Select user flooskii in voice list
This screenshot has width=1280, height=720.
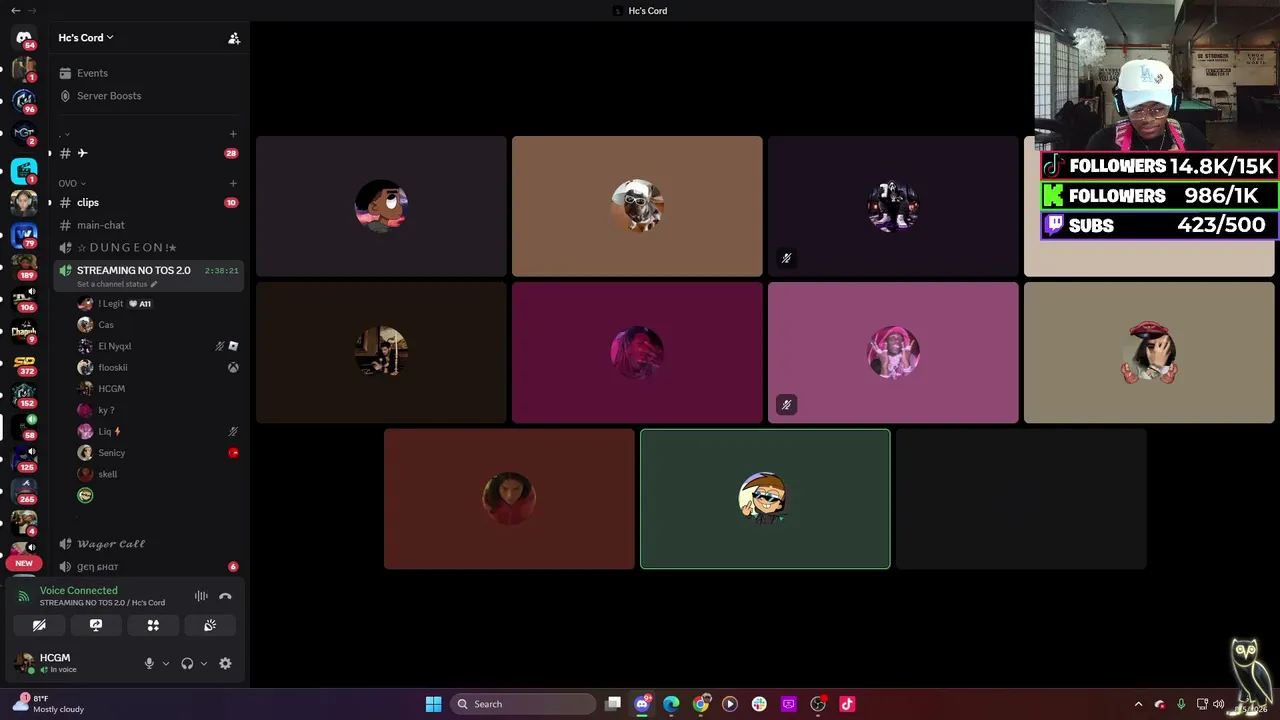point(158,367)
